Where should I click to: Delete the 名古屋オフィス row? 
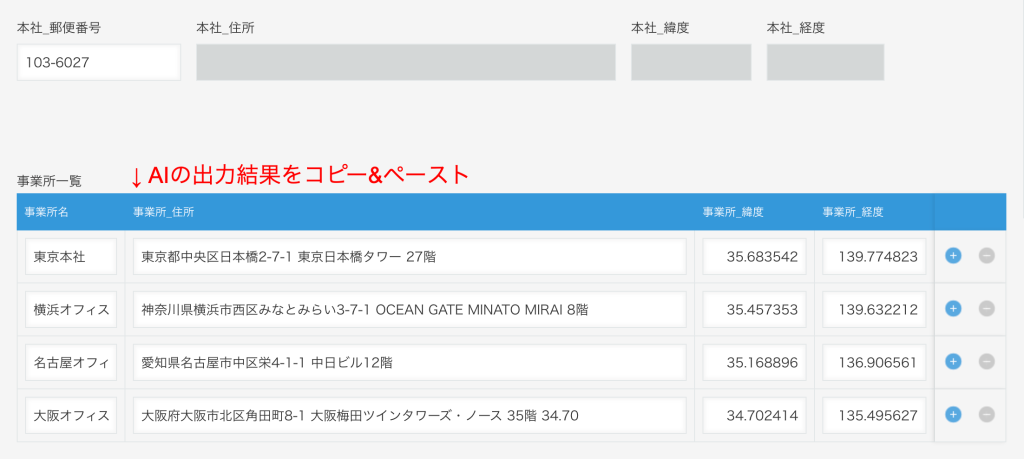[986, 361]
